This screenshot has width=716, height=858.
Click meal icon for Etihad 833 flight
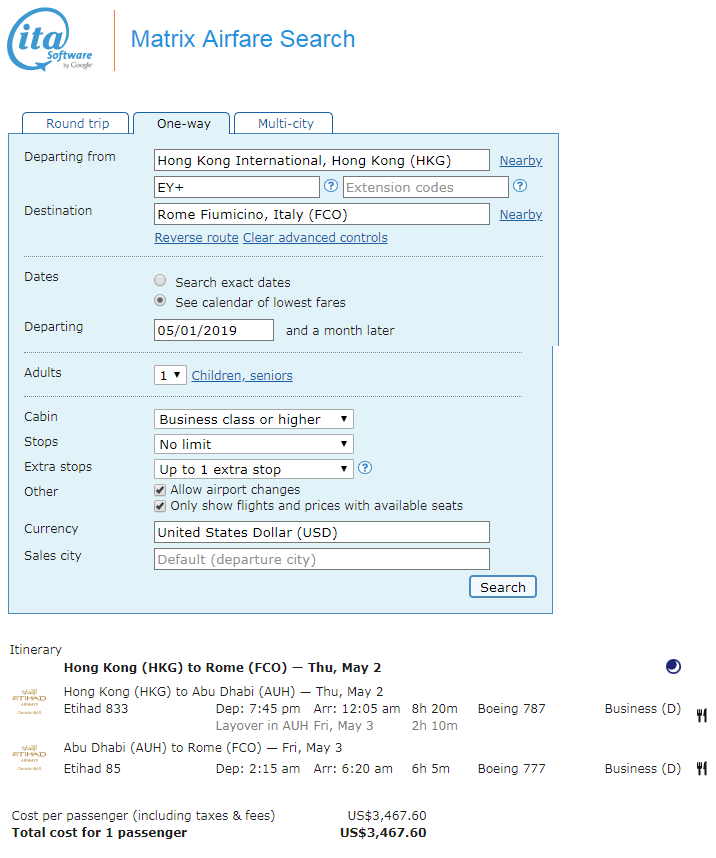point(702,715)
